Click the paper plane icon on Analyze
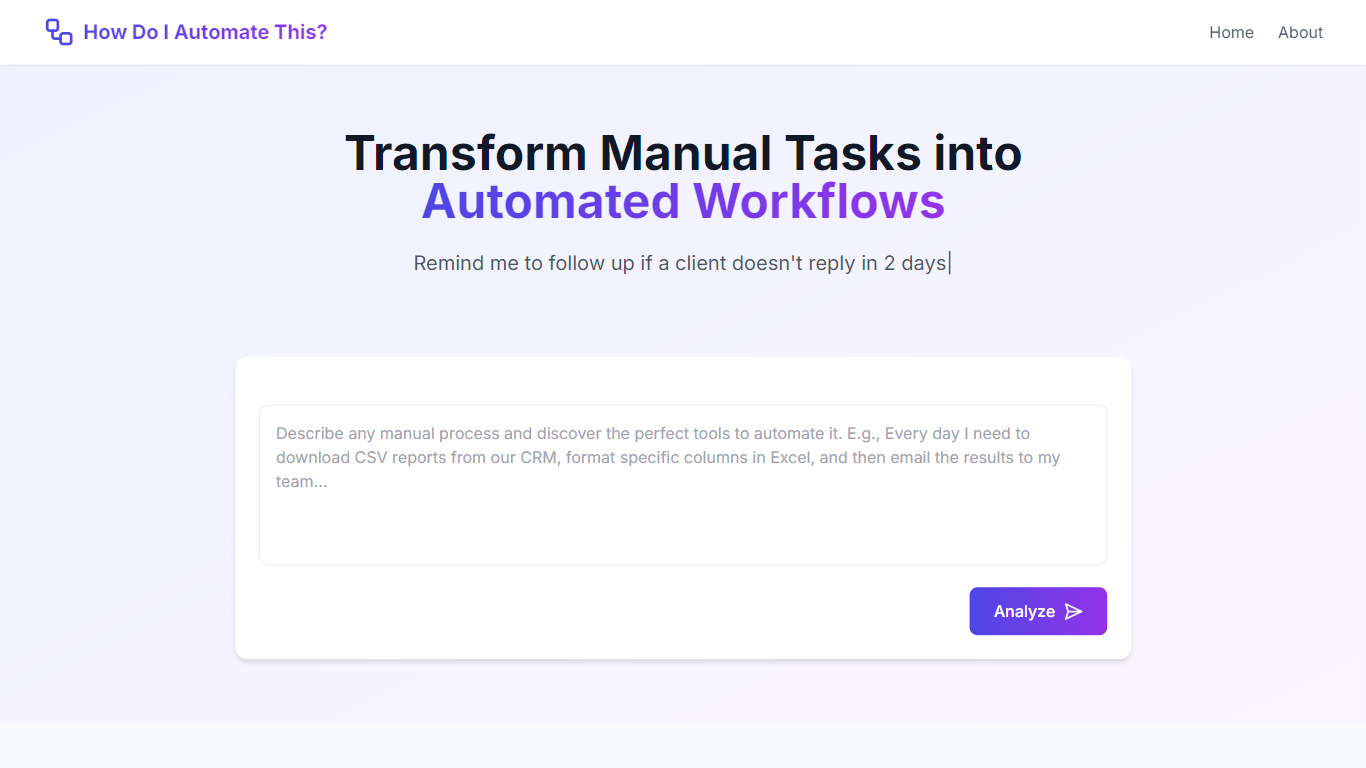The height and width of the screenshot is (768, 1366). tap(1073, 611)
